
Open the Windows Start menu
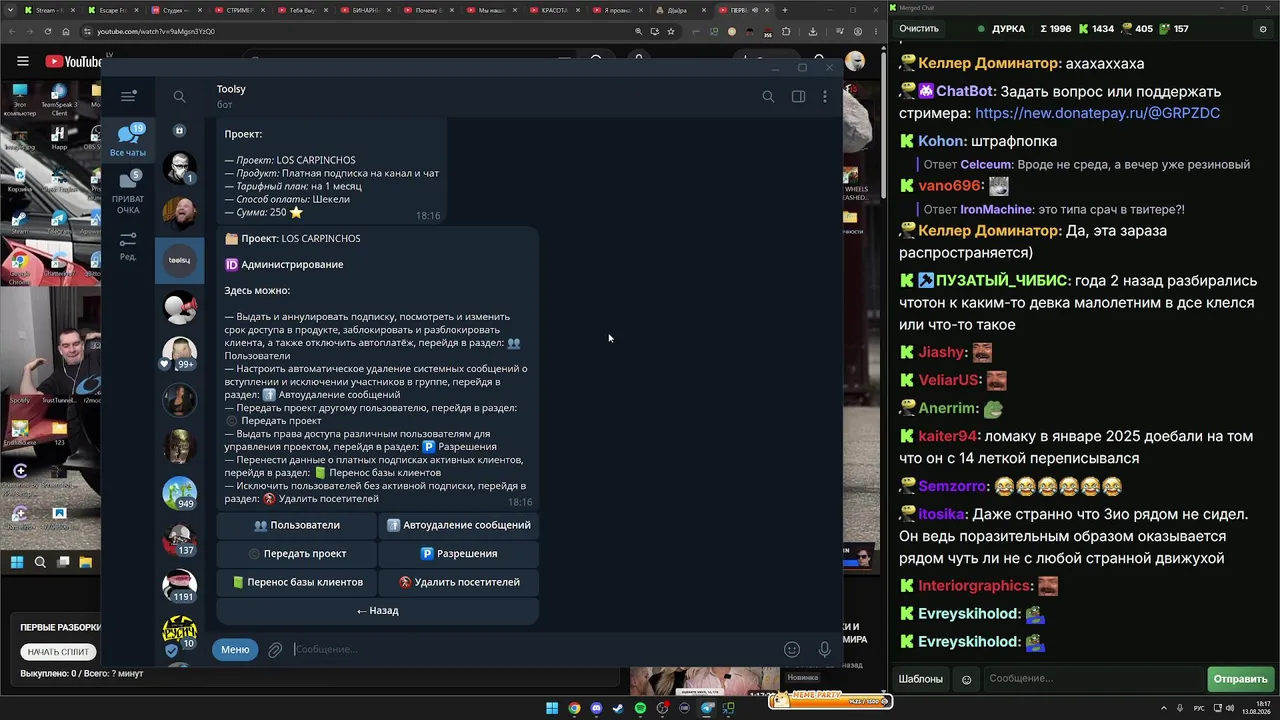pyautogui.click(x=551, y=709)
